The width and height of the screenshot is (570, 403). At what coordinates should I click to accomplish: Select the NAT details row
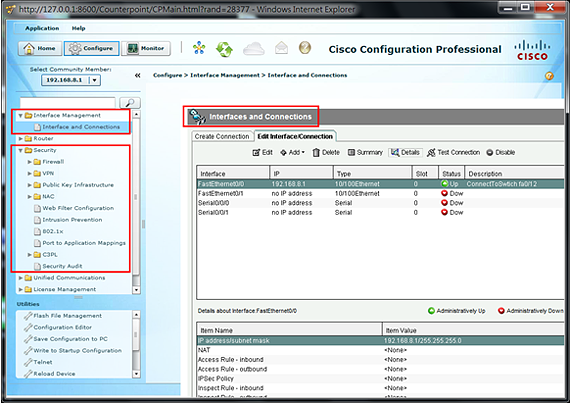380,350
